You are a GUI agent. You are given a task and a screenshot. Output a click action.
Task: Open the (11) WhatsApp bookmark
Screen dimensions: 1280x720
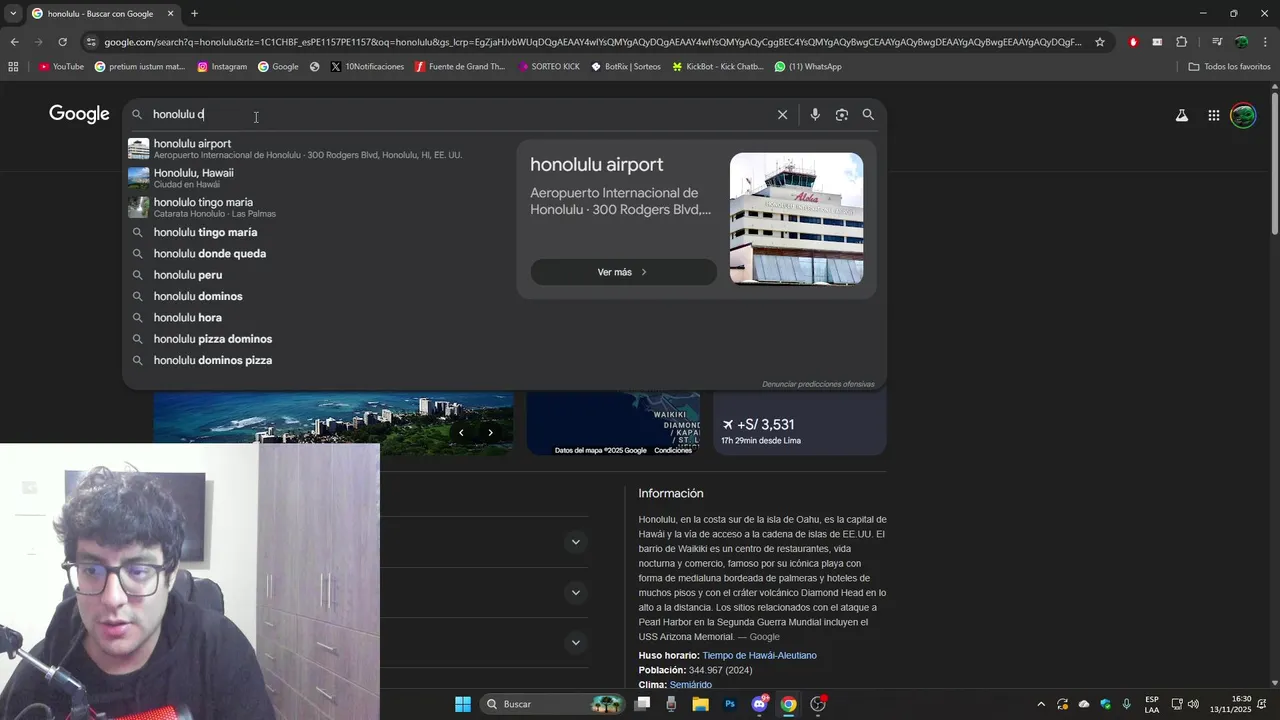(808, 67)
